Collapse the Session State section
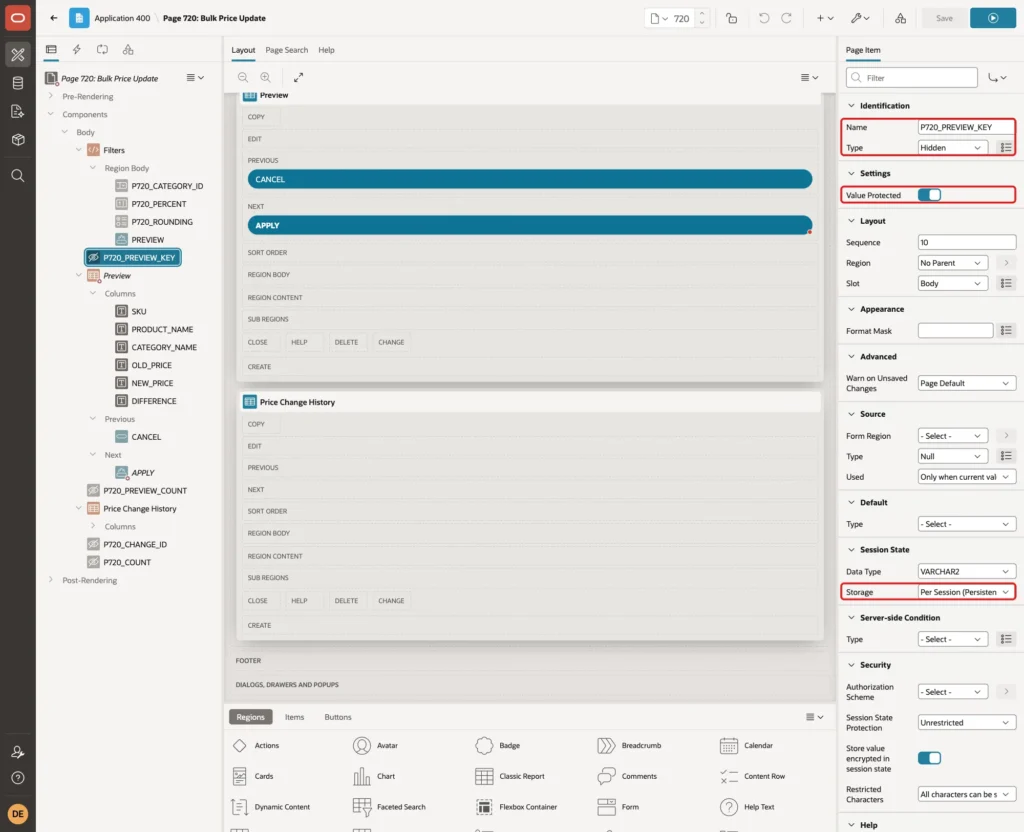Screen dimensions: 1024x832 [x=851, y=550]
